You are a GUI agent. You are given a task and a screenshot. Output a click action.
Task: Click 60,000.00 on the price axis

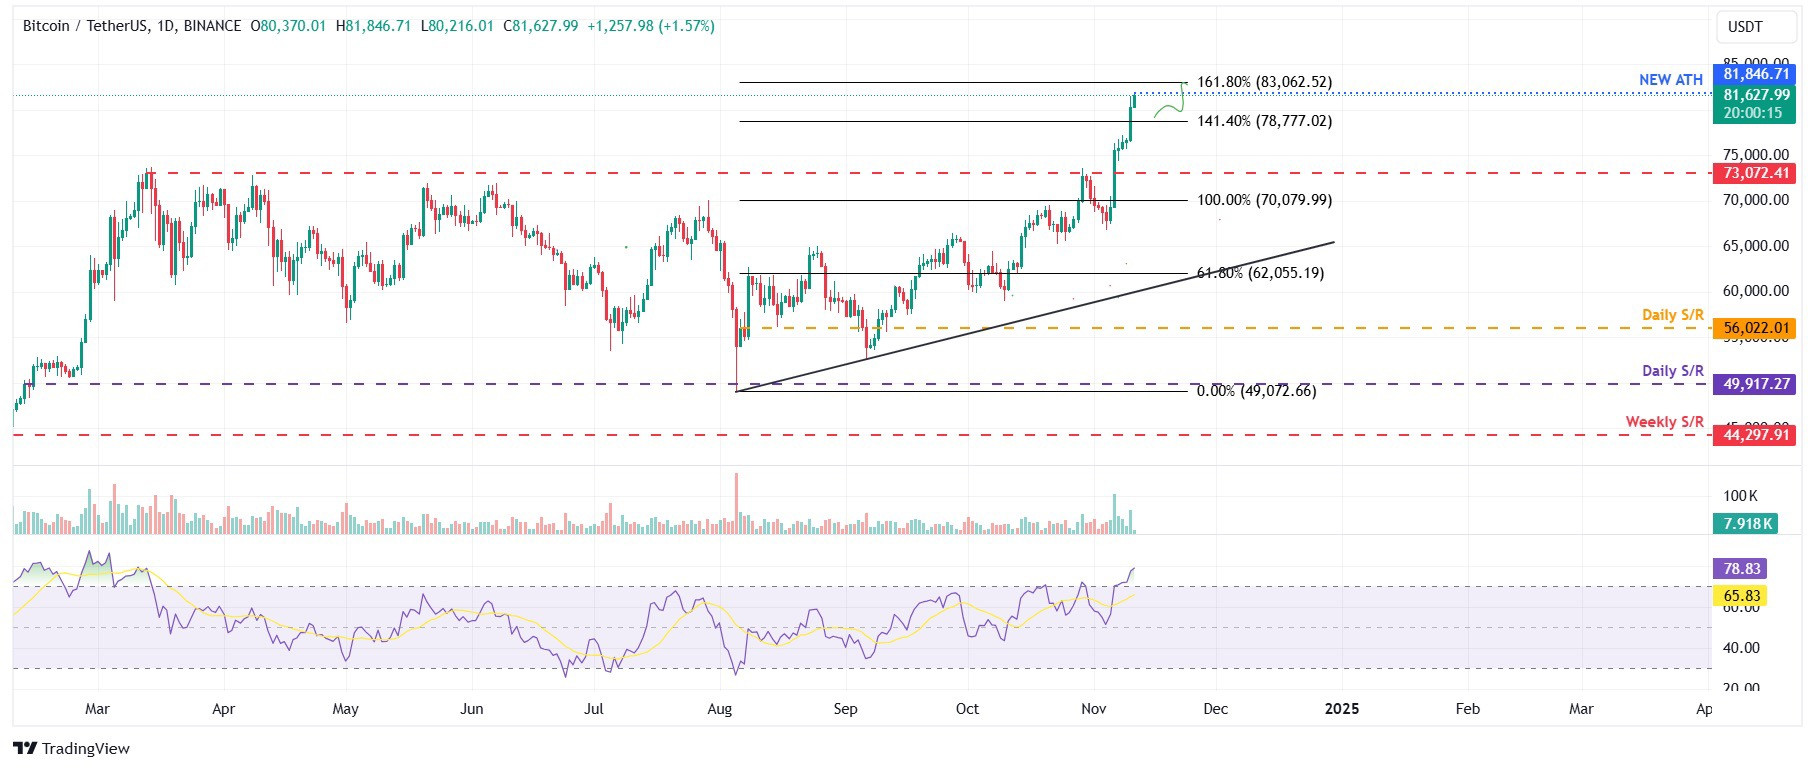(x=1755, y=291)
